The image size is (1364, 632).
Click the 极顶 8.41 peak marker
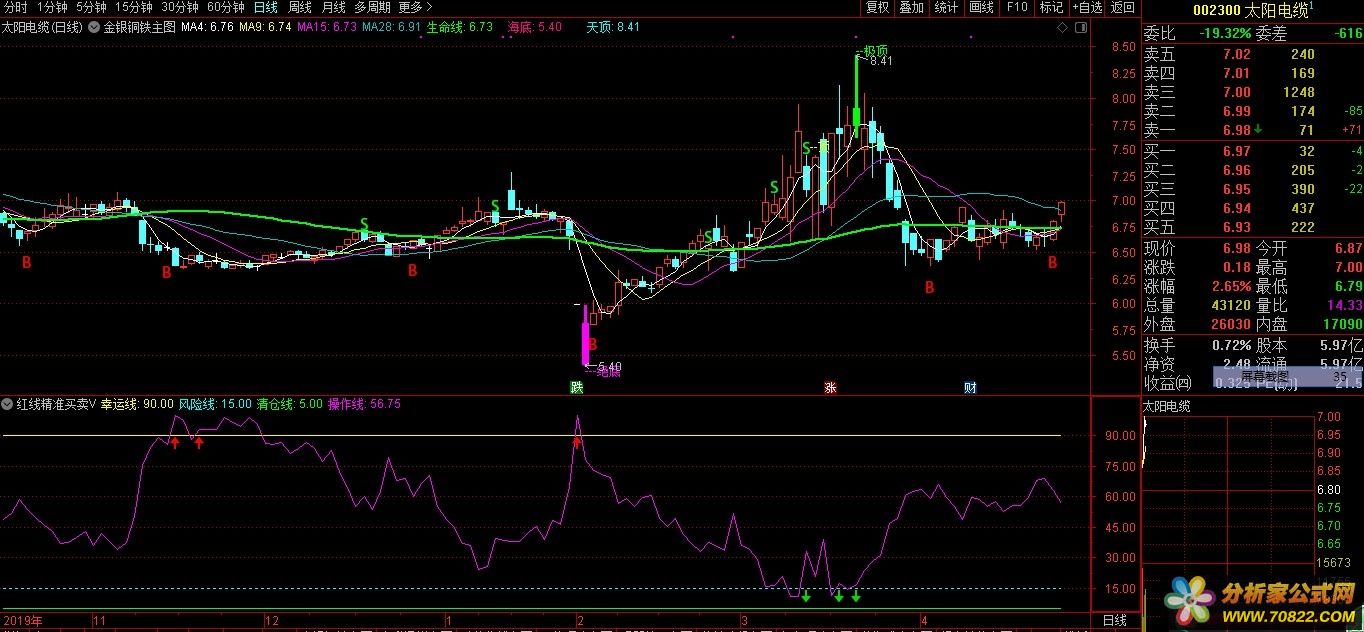click(874, 56)
